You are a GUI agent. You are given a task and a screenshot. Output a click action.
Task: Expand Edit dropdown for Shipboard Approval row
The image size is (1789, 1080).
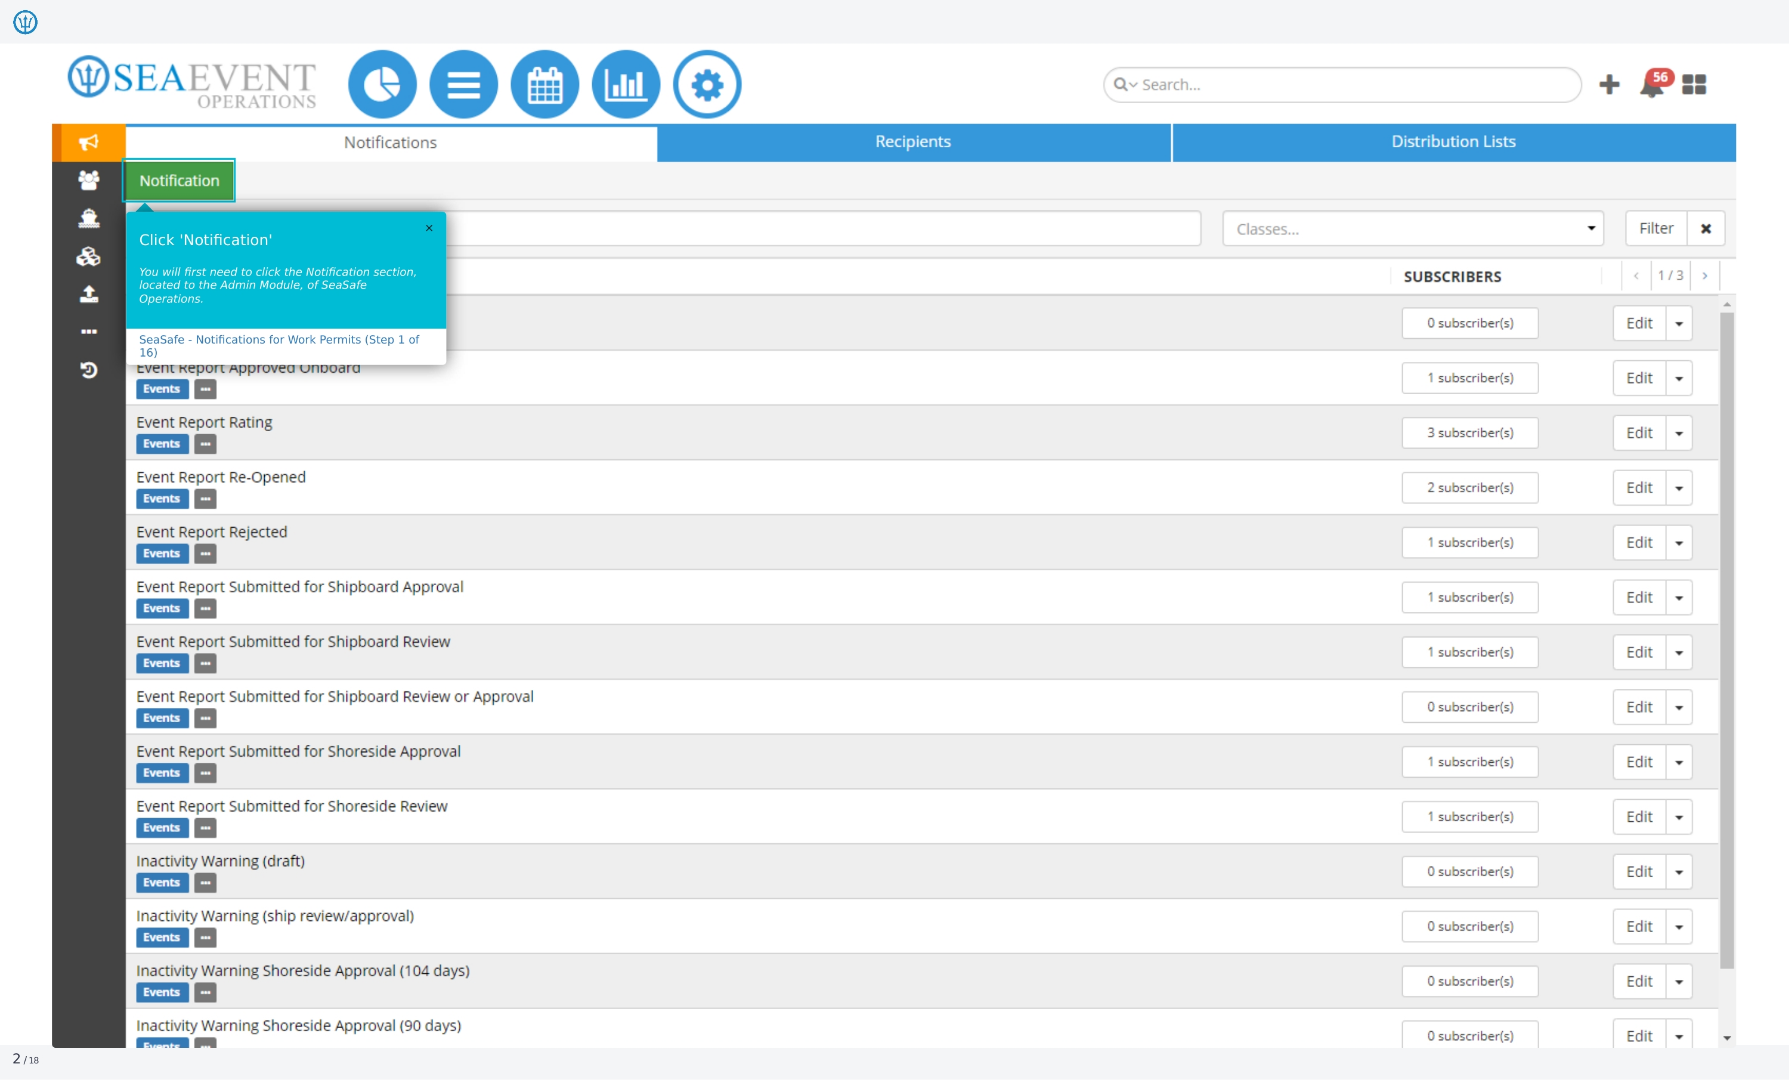1679,598
